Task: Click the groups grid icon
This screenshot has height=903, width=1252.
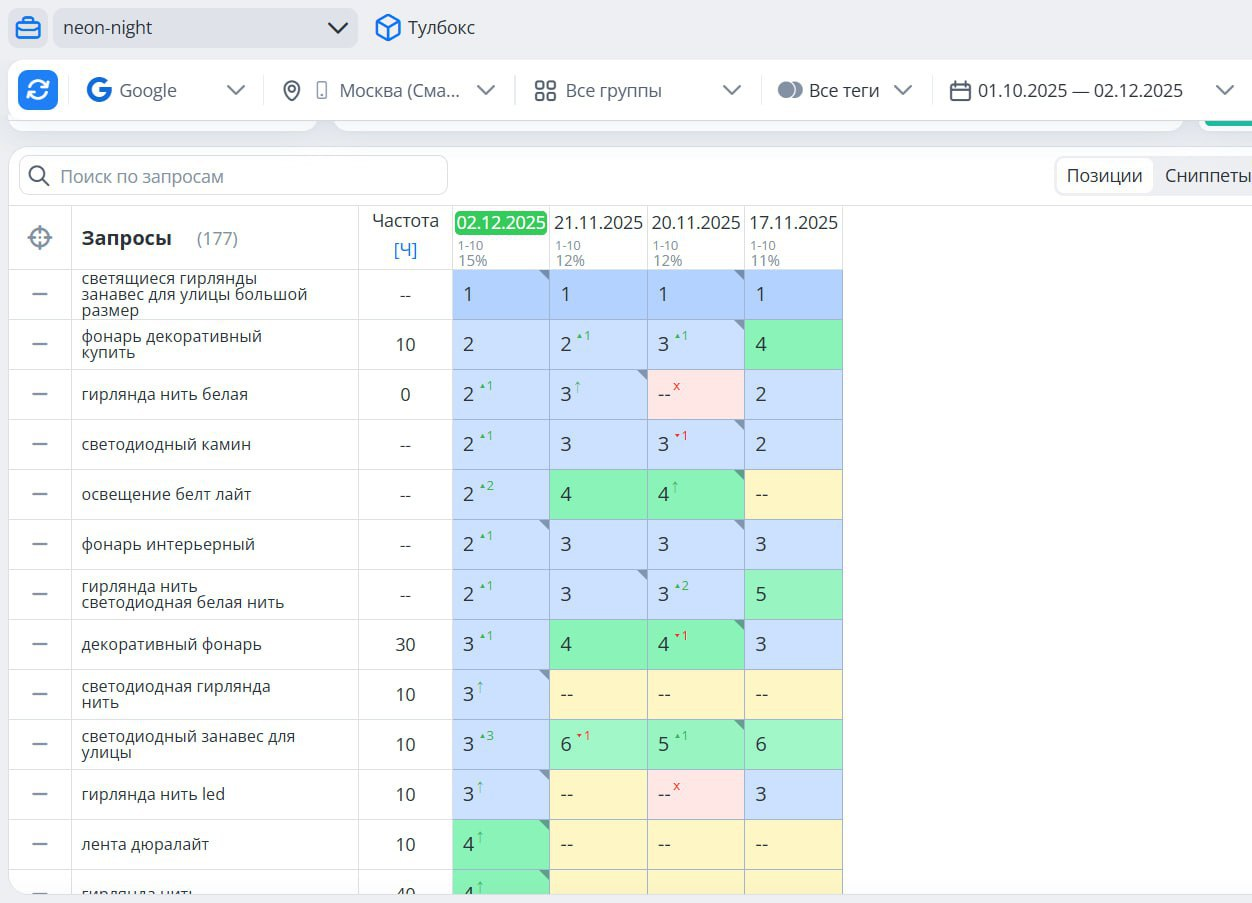Action: (x=545, y=91)
